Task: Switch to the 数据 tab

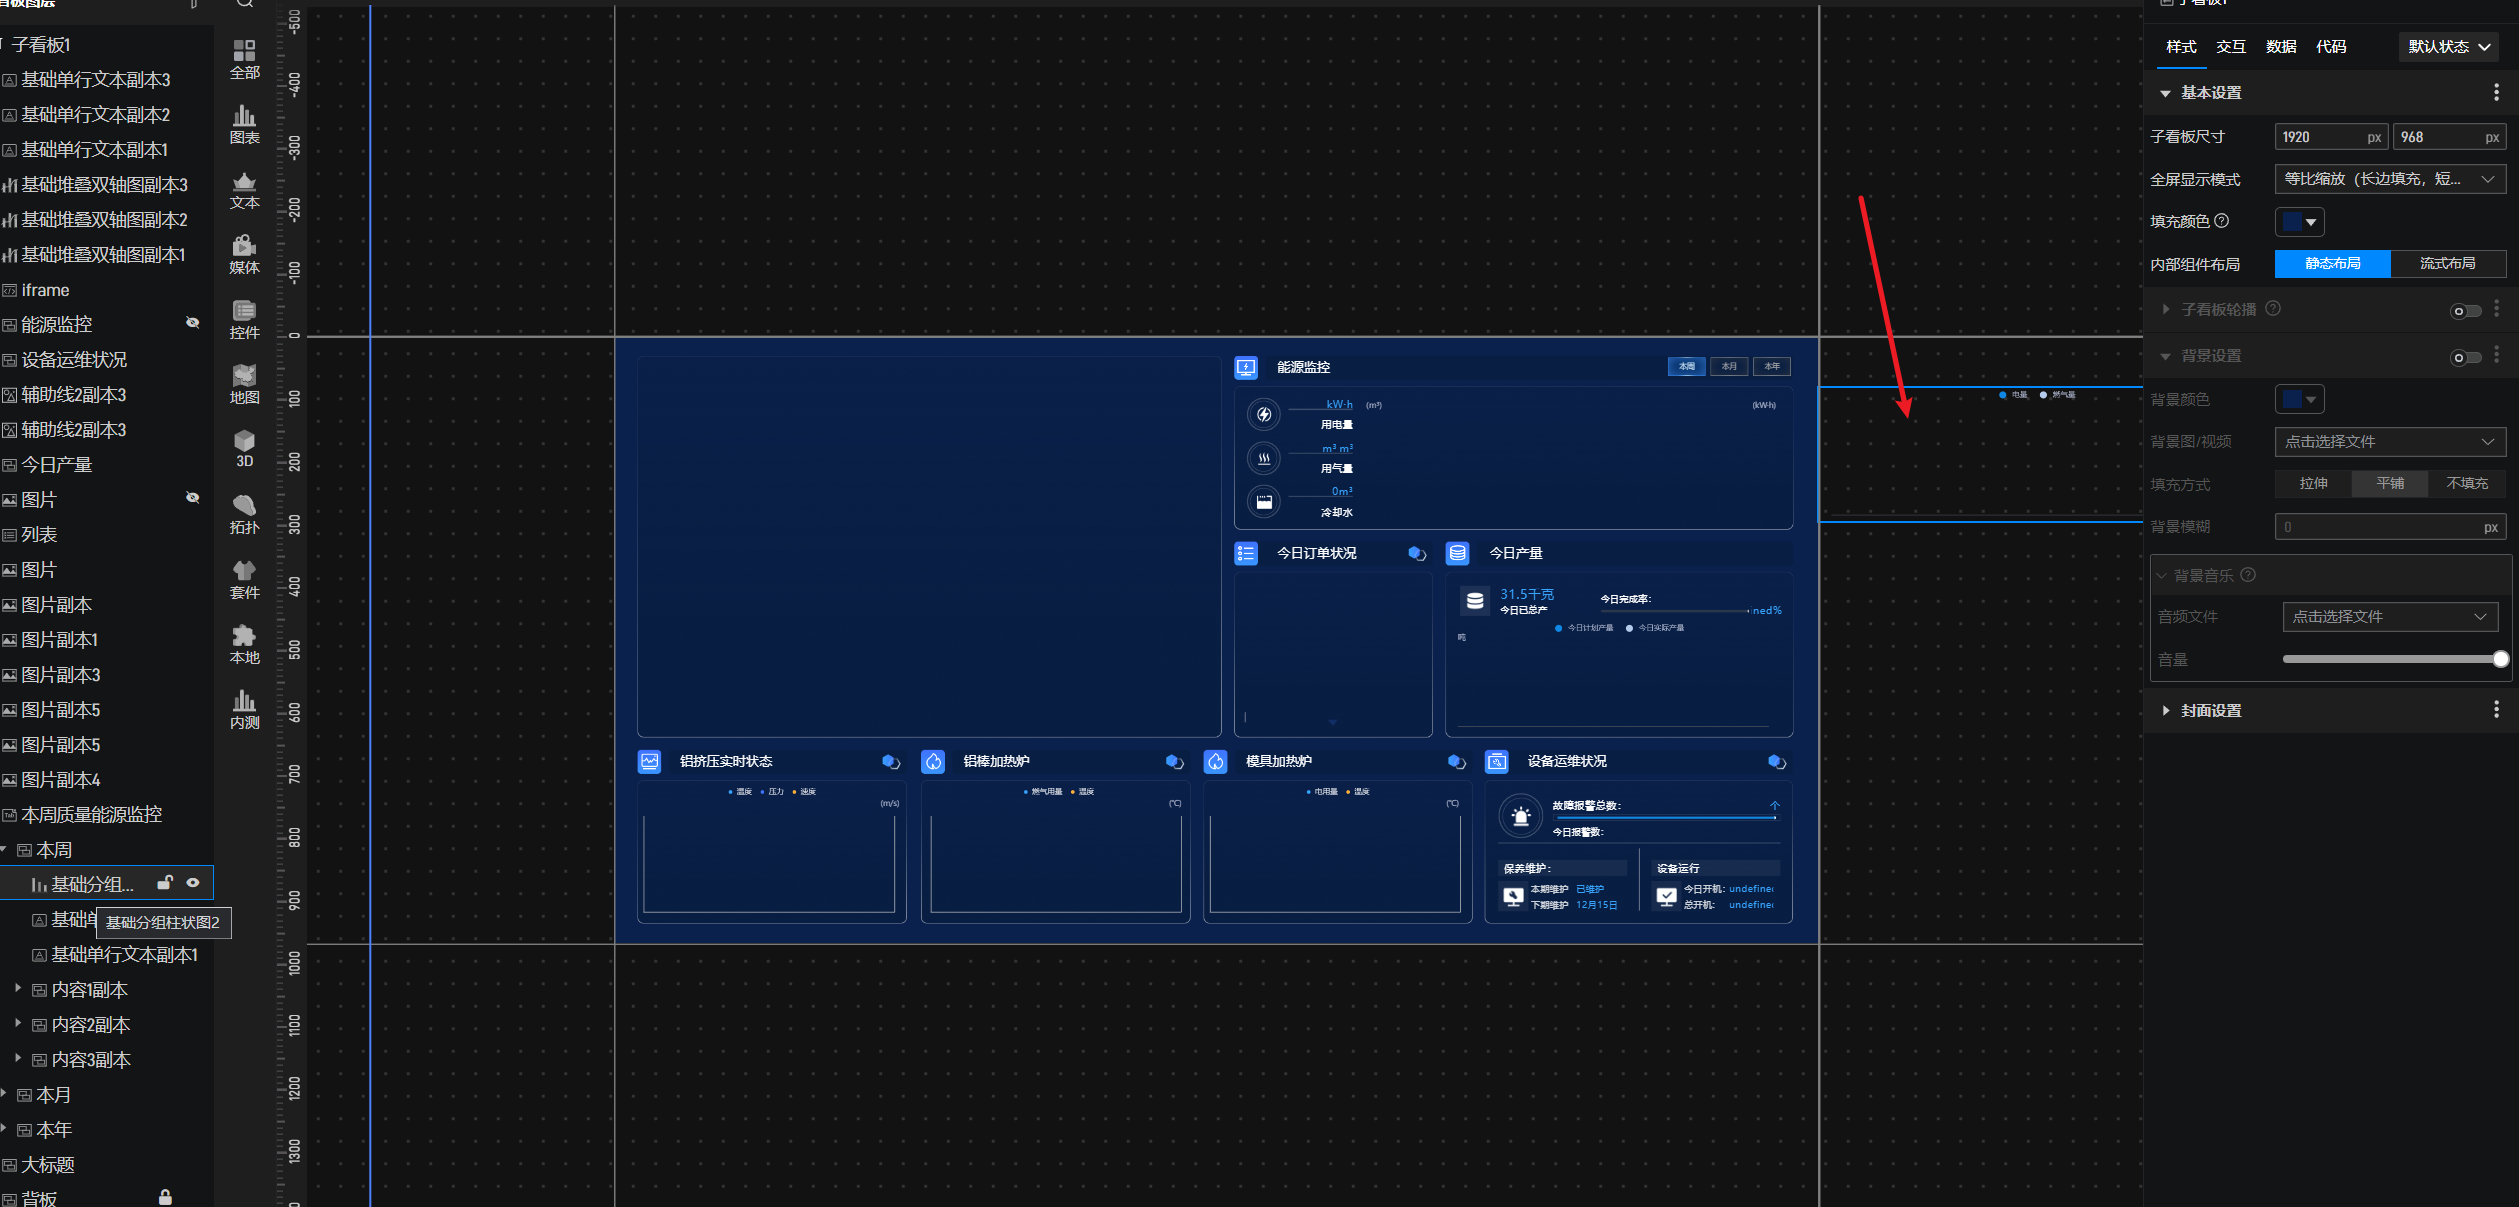Action: point(2281,47)
